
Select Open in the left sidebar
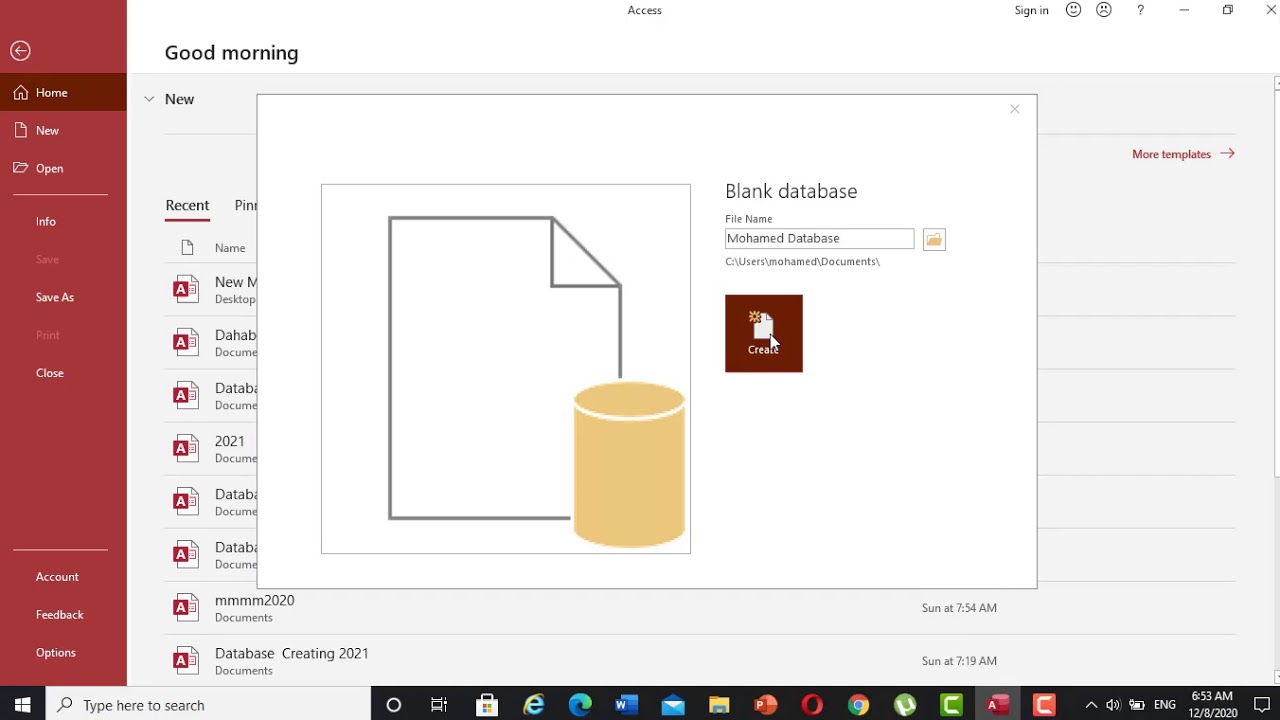tap(63, 169)
